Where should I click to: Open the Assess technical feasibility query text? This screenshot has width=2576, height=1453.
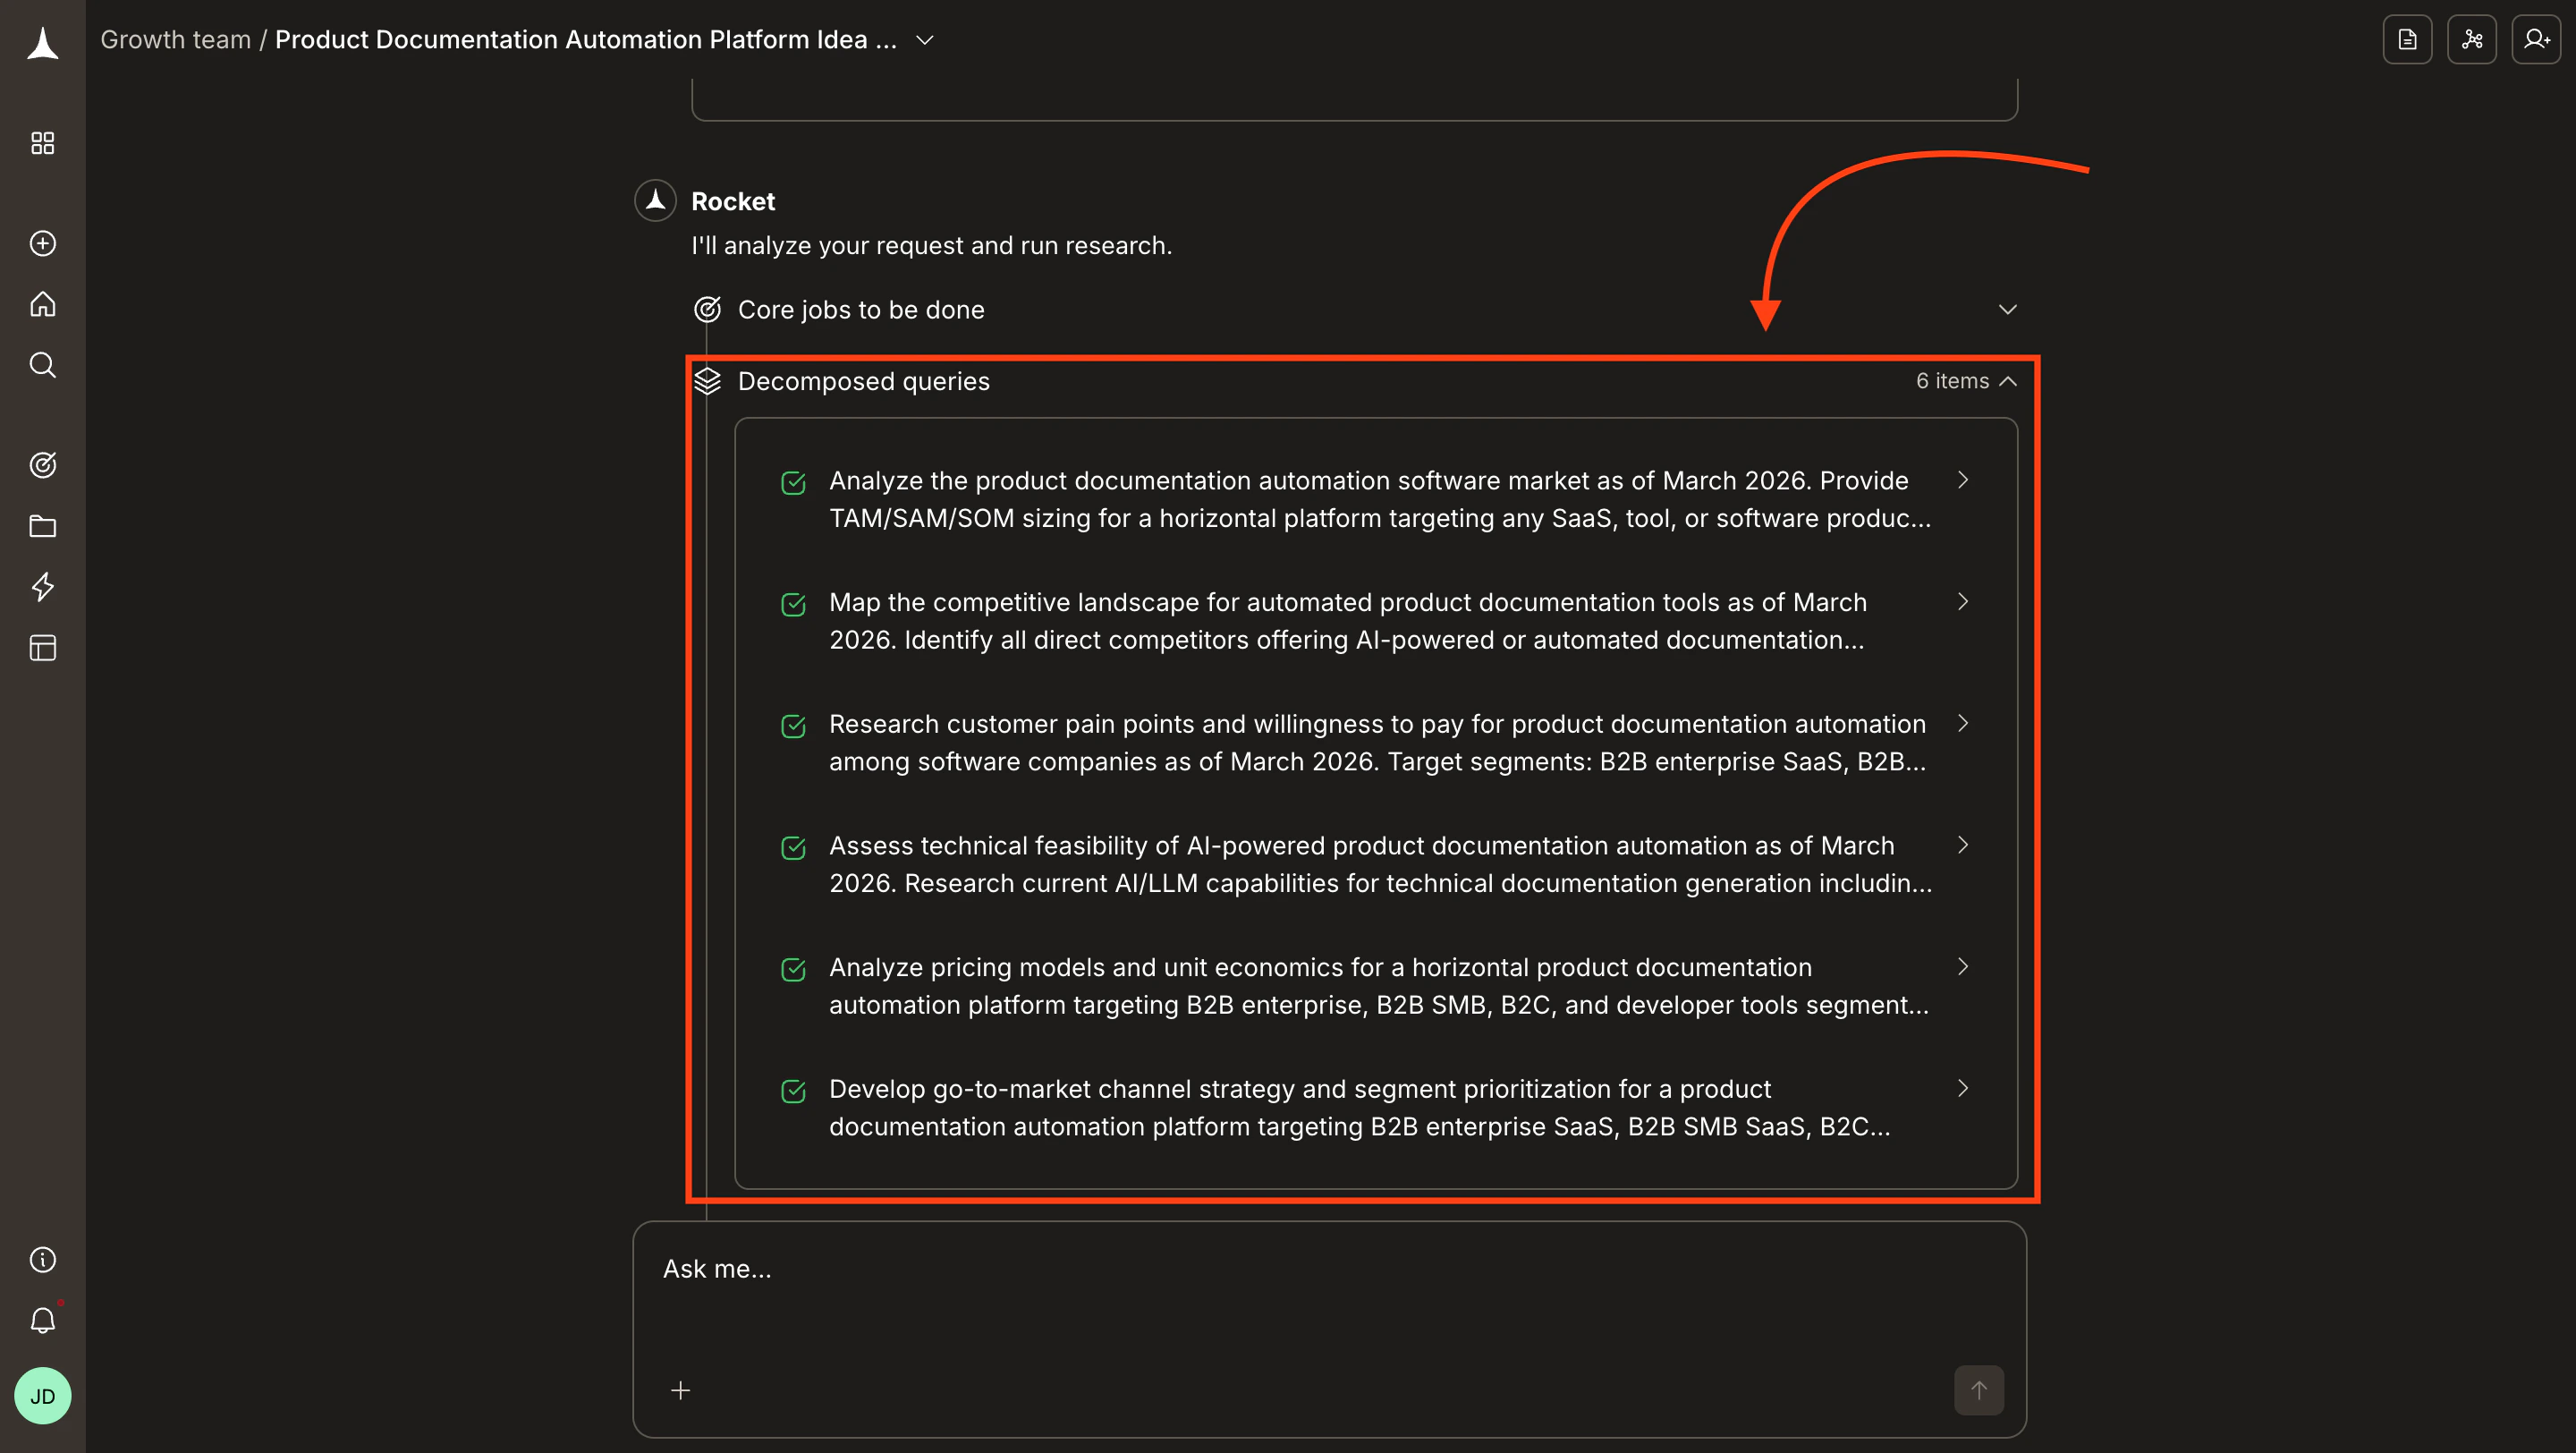(1380, 865)
